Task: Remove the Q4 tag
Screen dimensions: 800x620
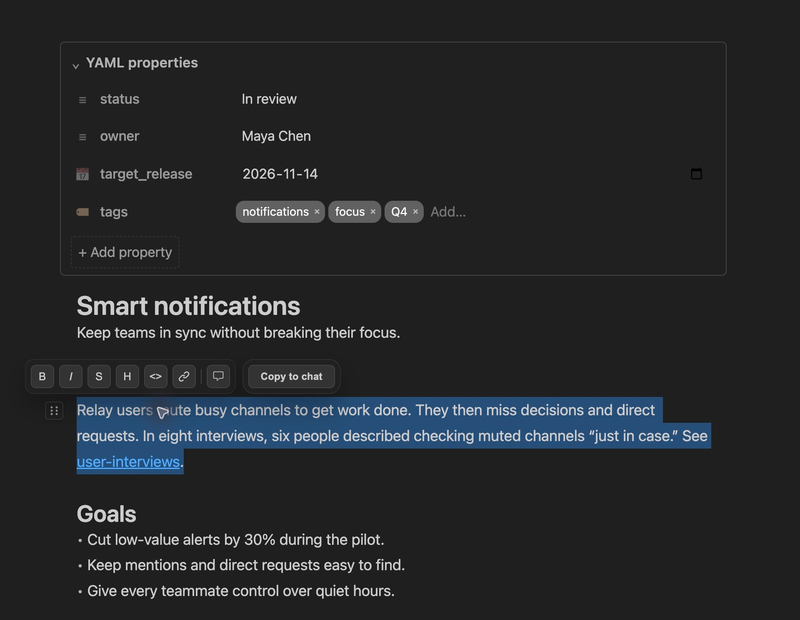Action: (x=415, y=212)
